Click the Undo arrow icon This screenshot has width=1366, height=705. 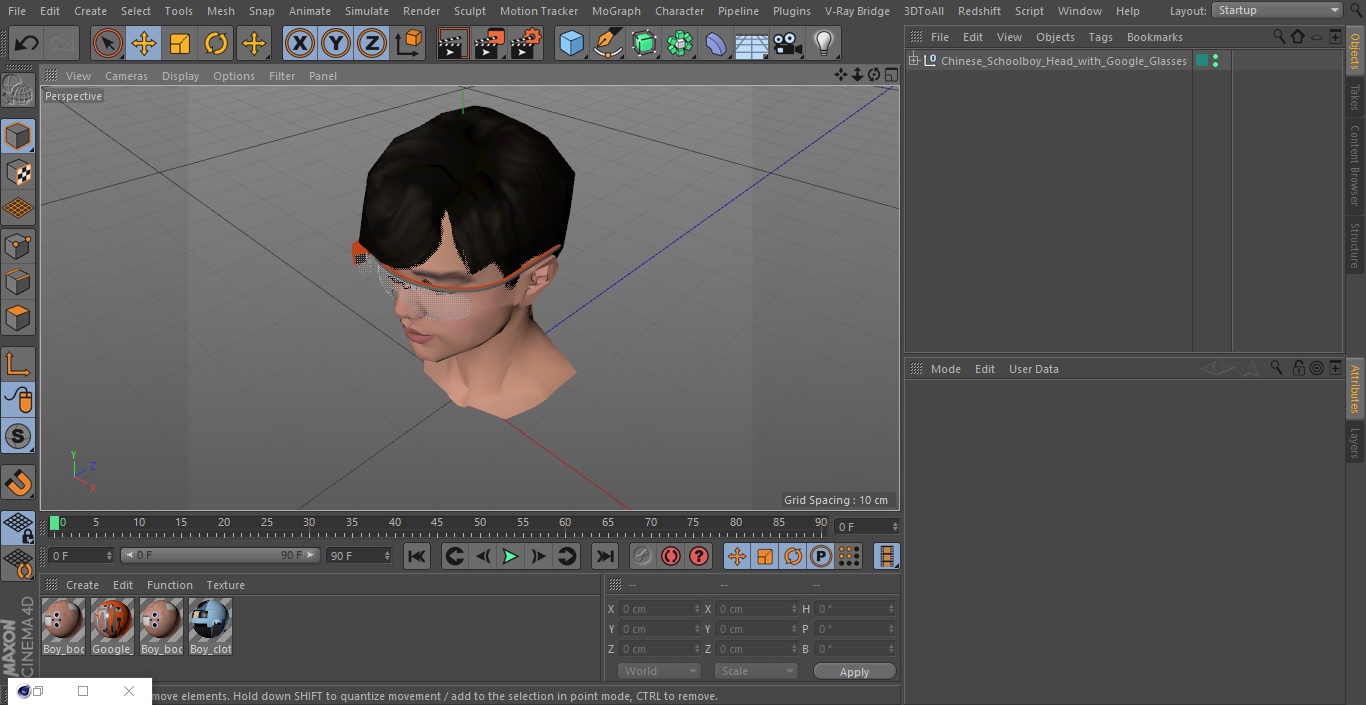pos(27,43)
